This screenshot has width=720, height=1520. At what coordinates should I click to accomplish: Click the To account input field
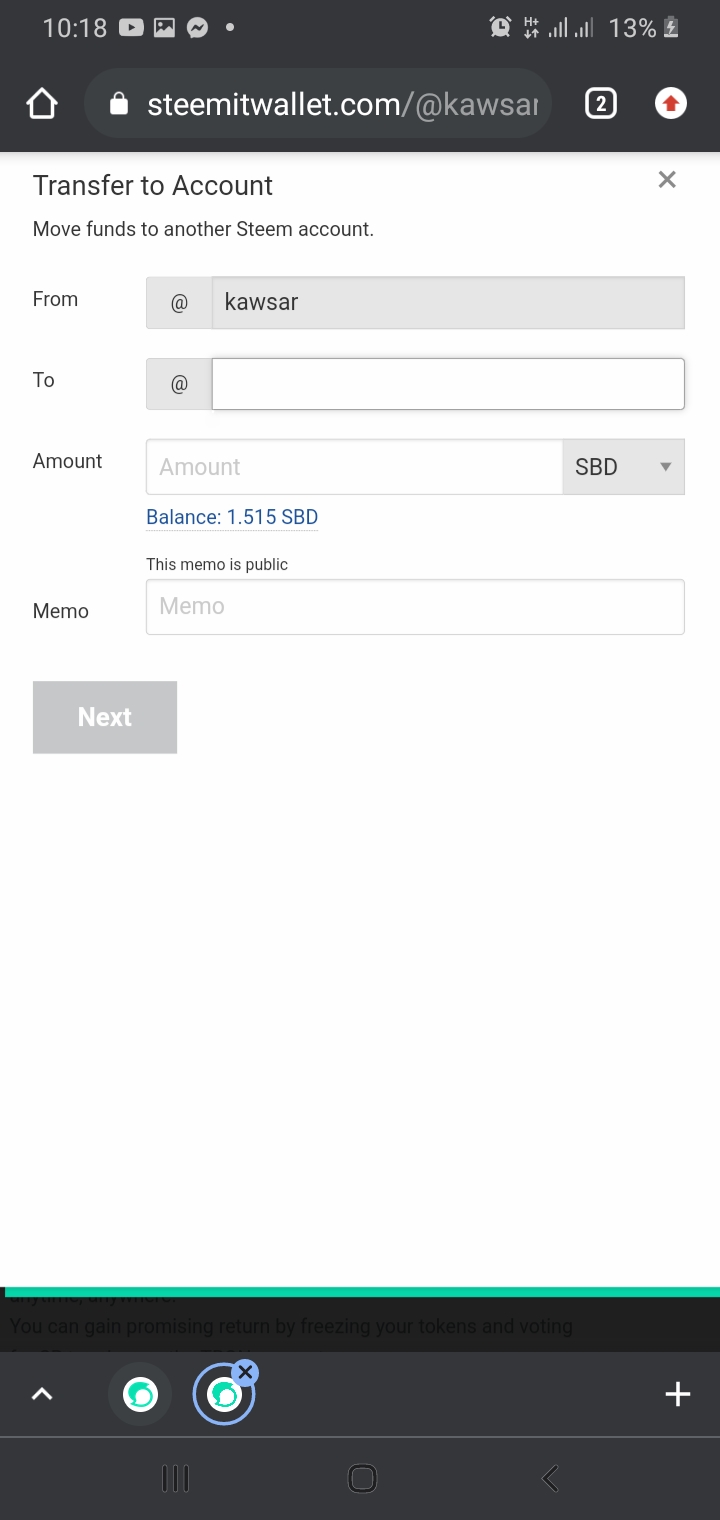(447, 384)
